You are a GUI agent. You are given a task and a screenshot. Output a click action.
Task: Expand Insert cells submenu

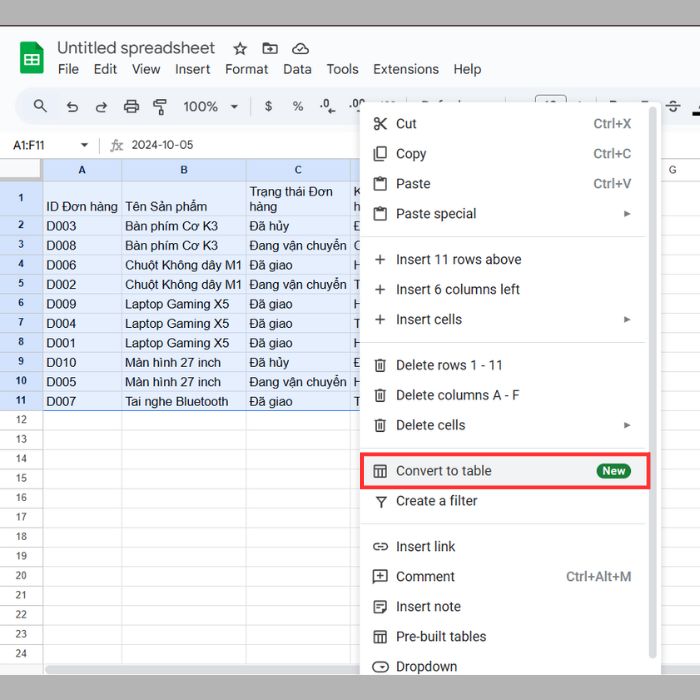point(504,320)
